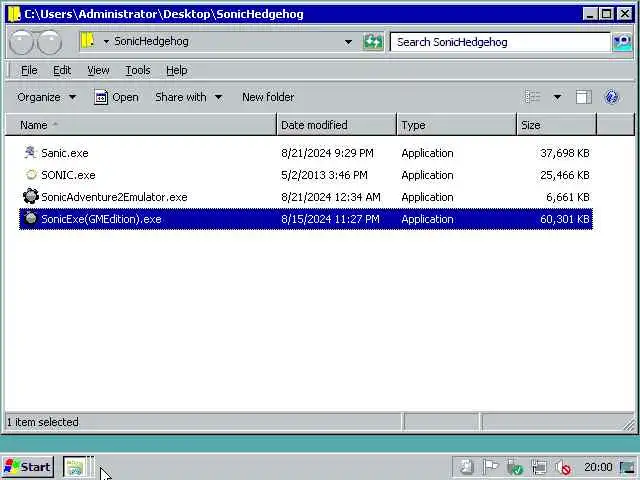The image size is (640, 480).
Task: Click the Open toolbar button
Action: coord(117,97)
